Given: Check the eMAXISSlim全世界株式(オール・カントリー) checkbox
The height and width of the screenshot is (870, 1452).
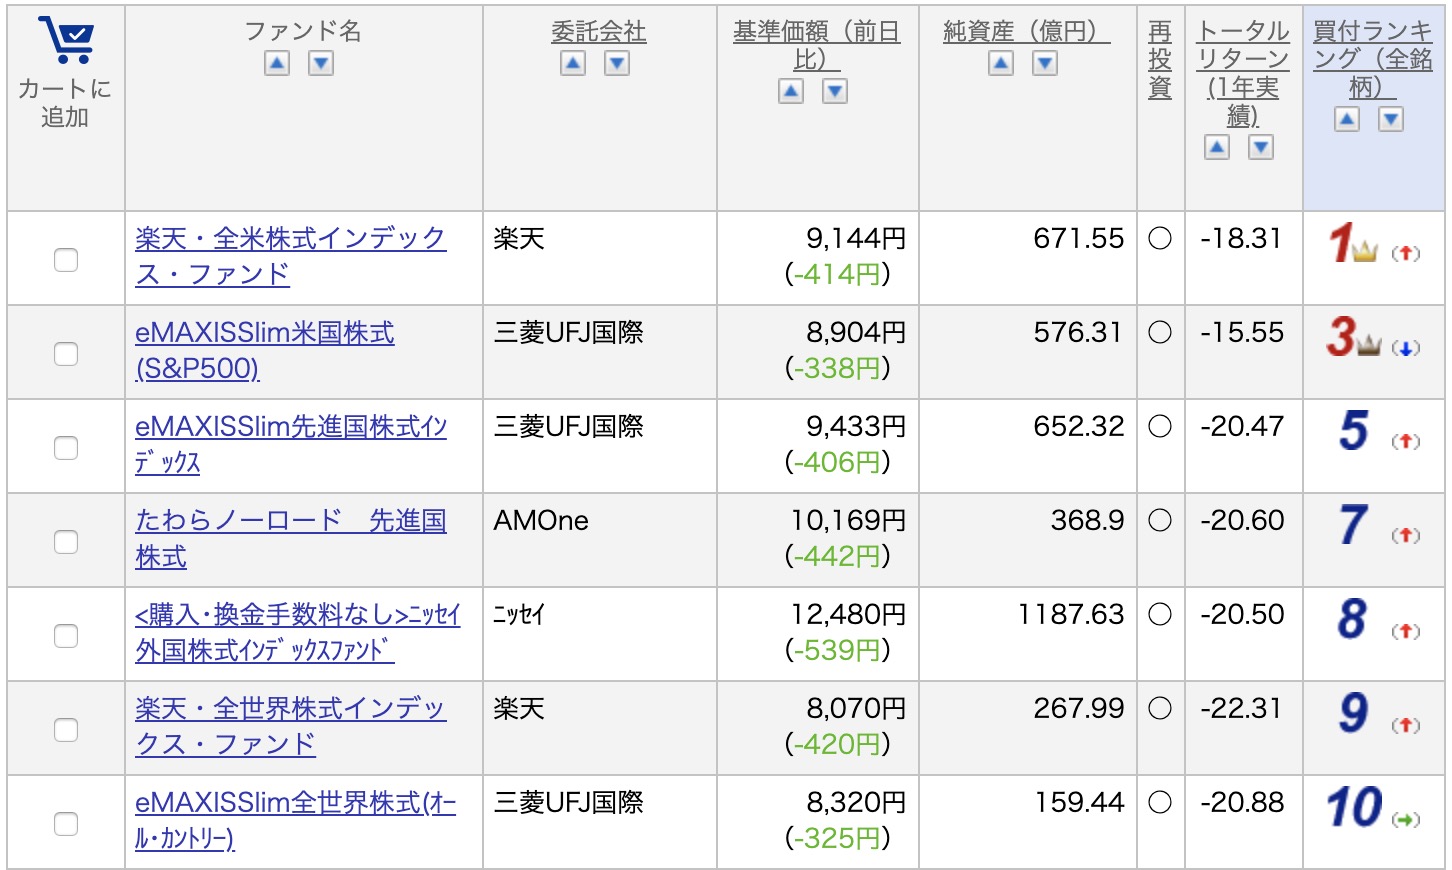Looking at the screenshot, I should coord(66,824).
